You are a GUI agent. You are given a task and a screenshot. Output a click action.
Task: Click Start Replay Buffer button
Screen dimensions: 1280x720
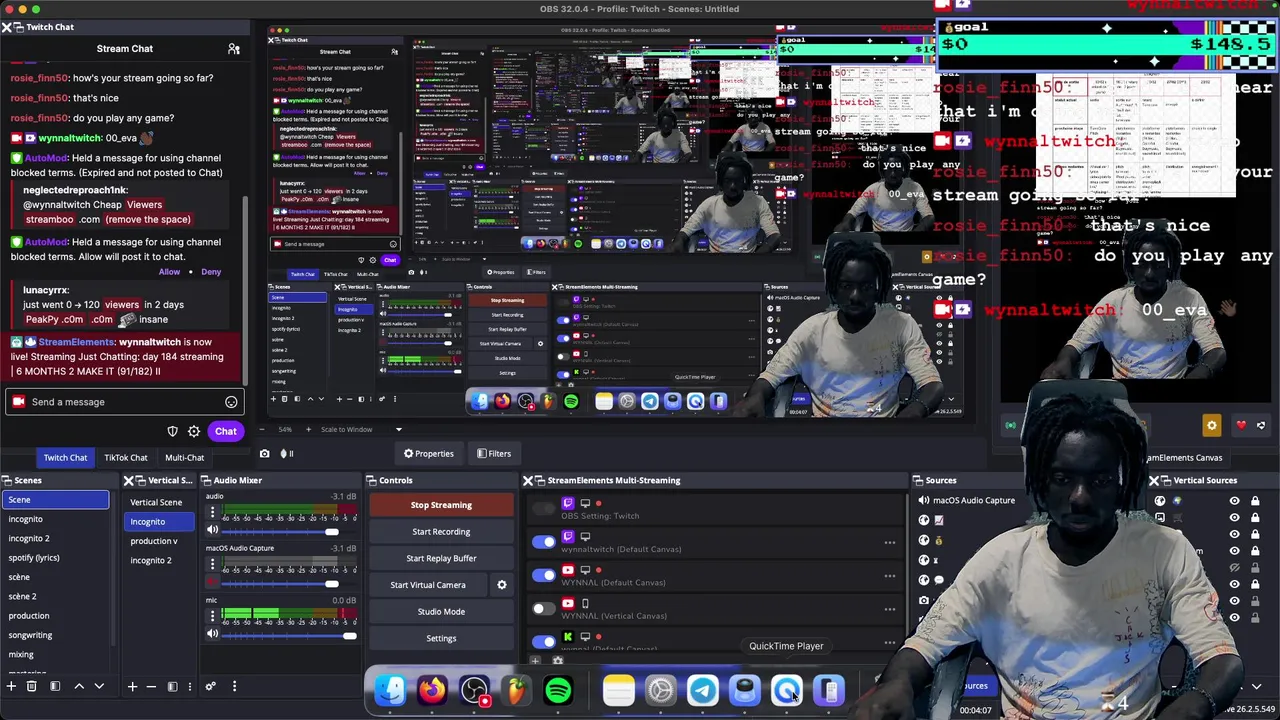click(x=441, y=558)
